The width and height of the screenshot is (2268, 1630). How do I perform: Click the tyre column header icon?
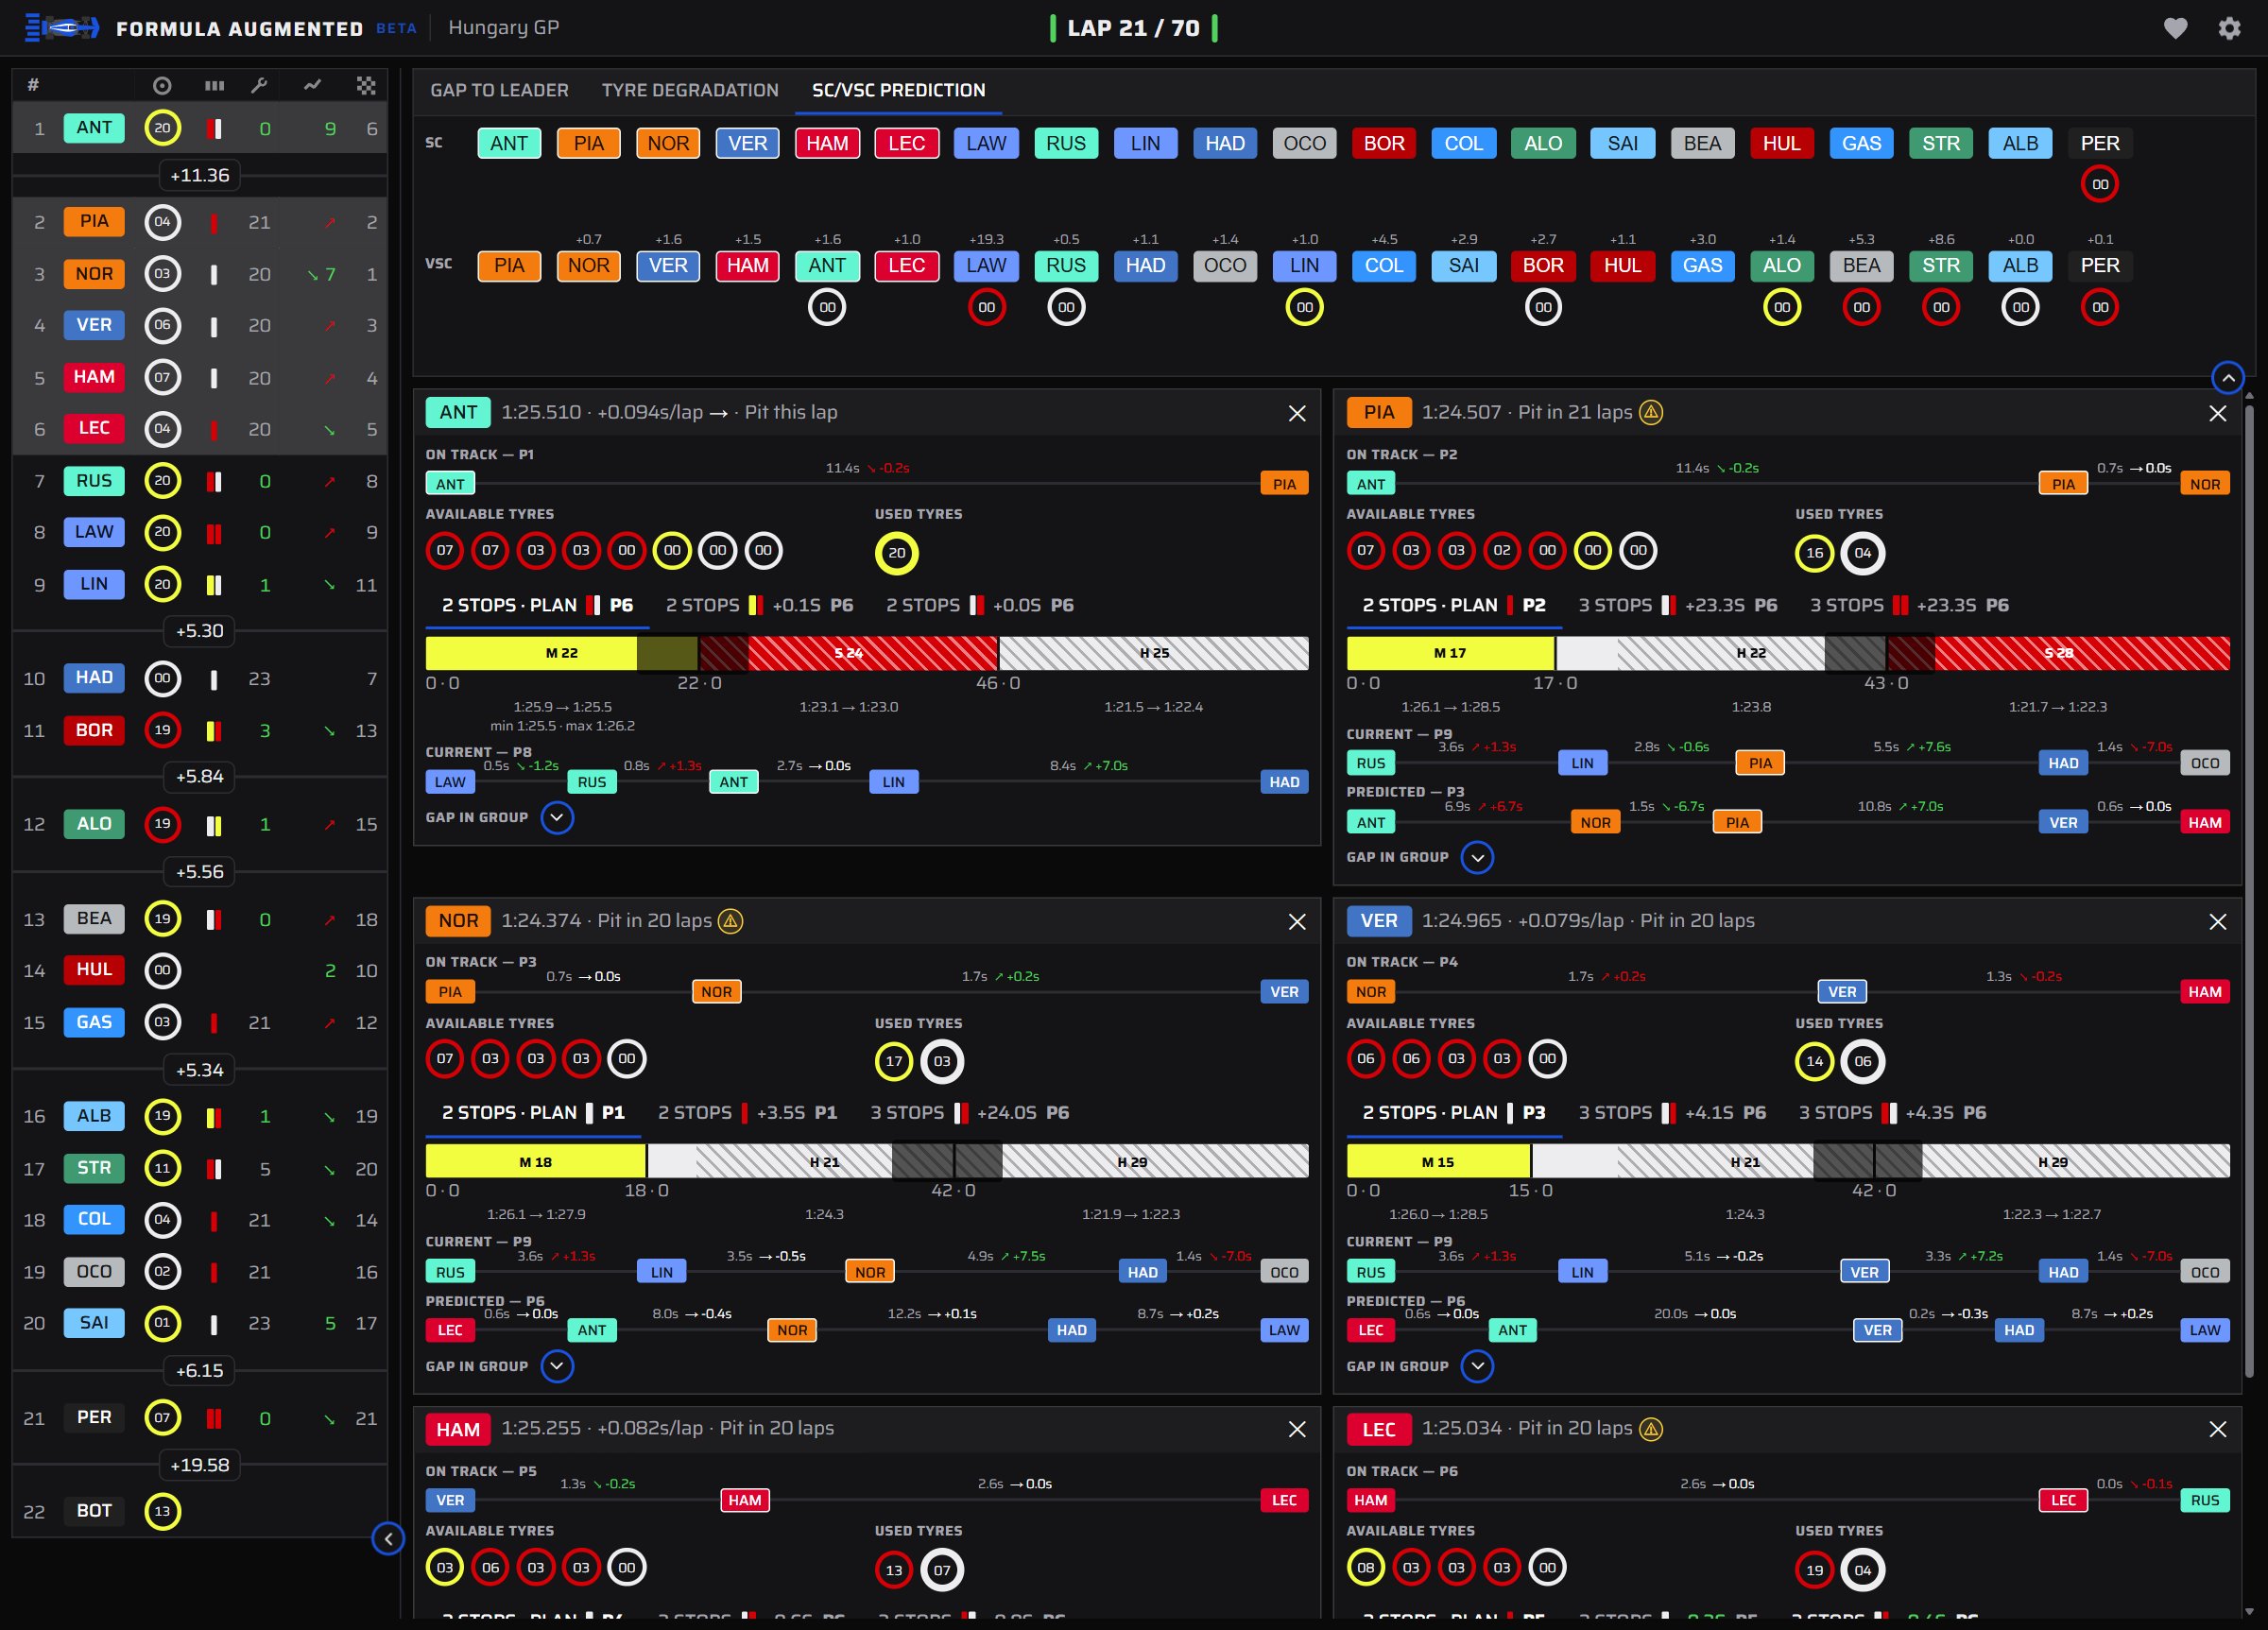(x=162, y=86)
